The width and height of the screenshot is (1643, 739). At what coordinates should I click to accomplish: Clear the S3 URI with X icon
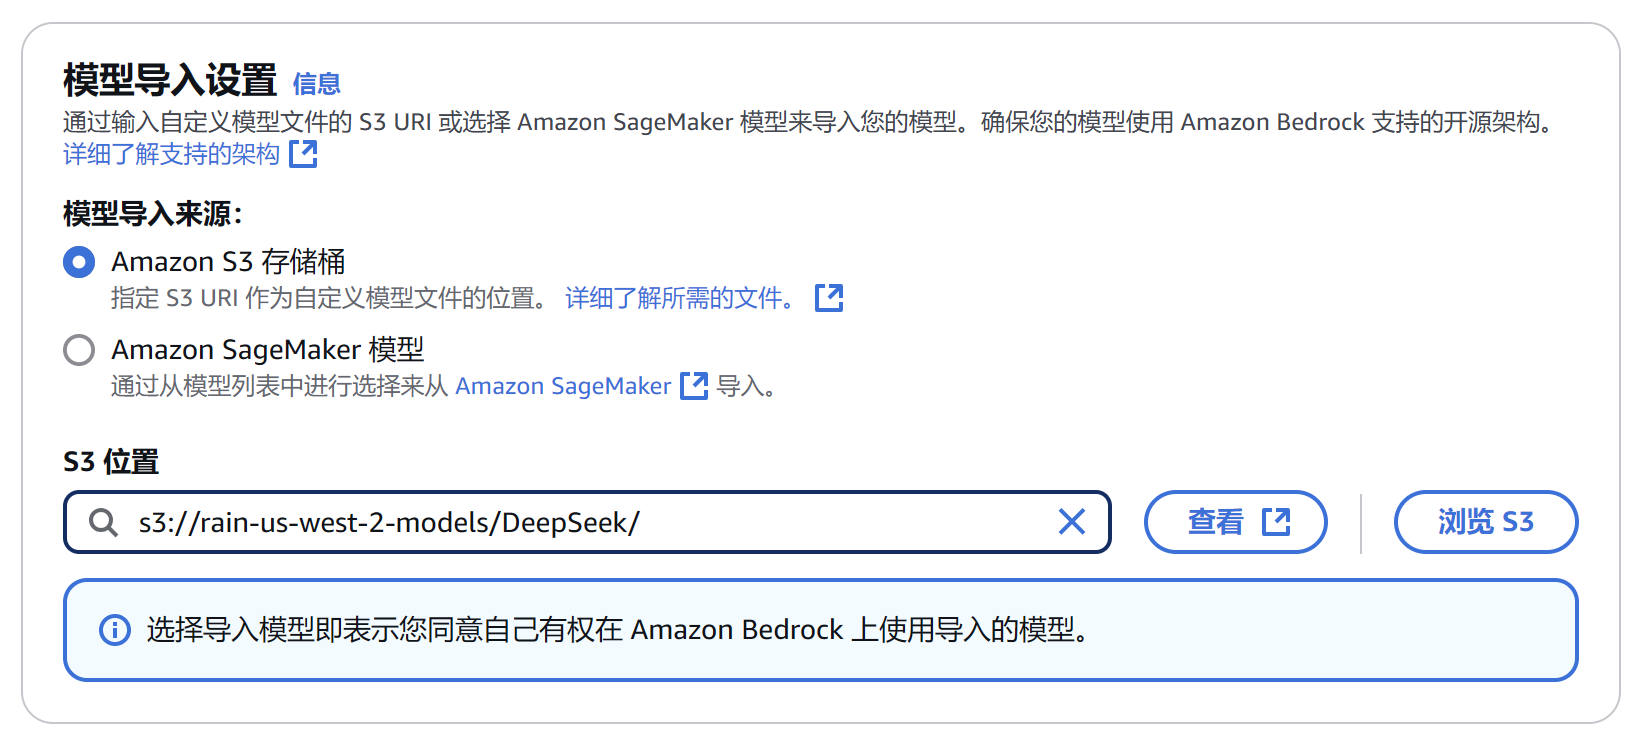coord(1072,522)
